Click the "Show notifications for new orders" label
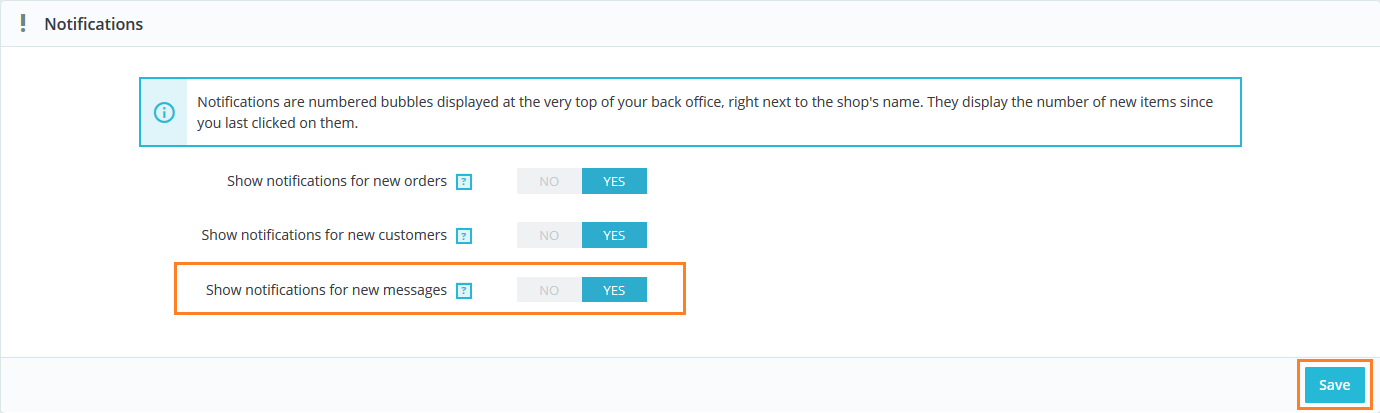This screenshot has height=413, width=1380. [x=337, y=181]
